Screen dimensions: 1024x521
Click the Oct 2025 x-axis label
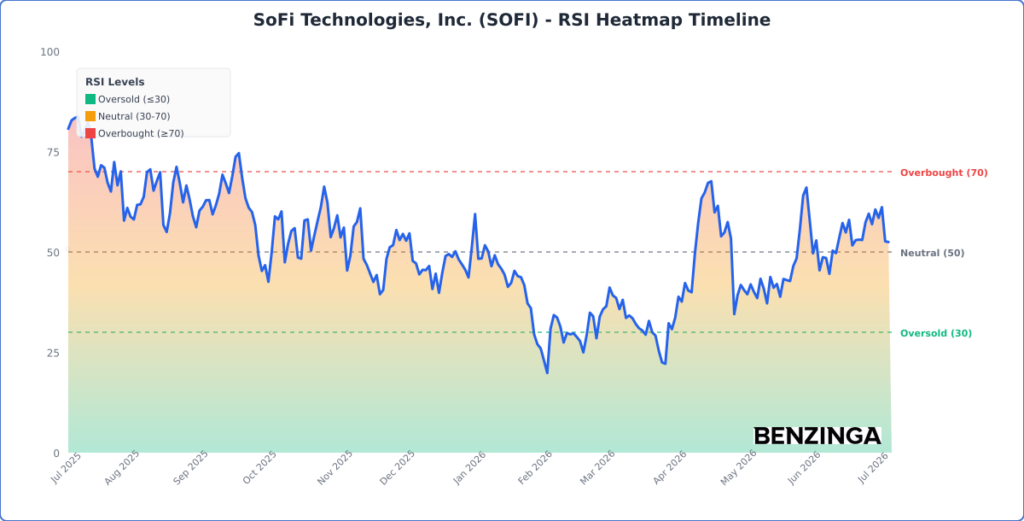click(261, 466)
